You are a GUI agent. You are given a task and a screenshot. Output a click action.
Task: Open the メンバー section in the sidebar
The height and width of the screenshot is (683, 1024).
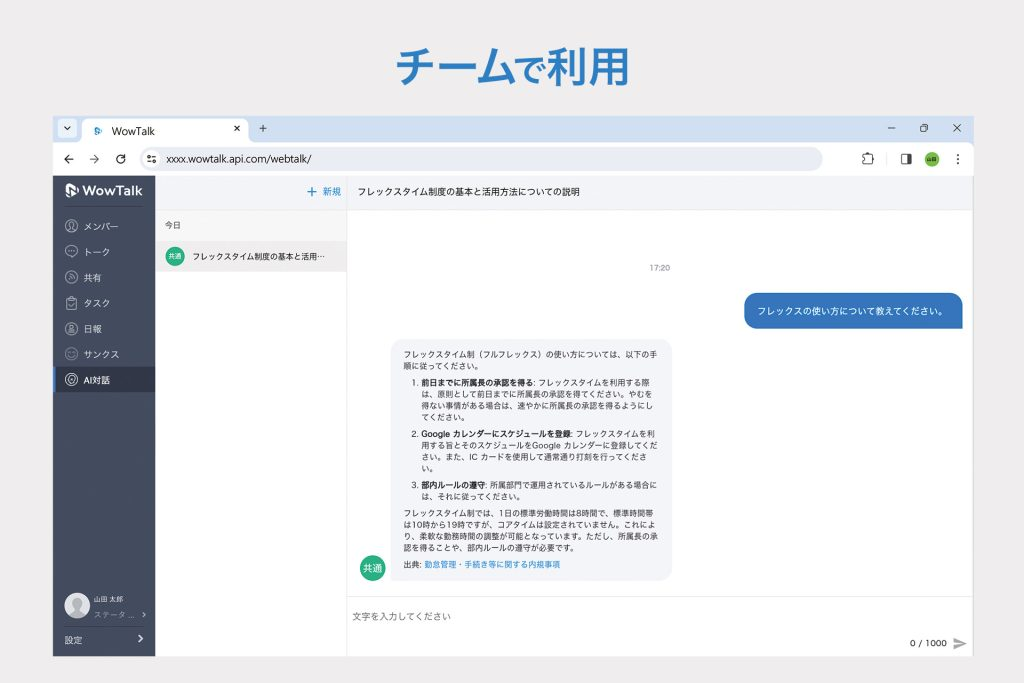(x=100, y=225)
